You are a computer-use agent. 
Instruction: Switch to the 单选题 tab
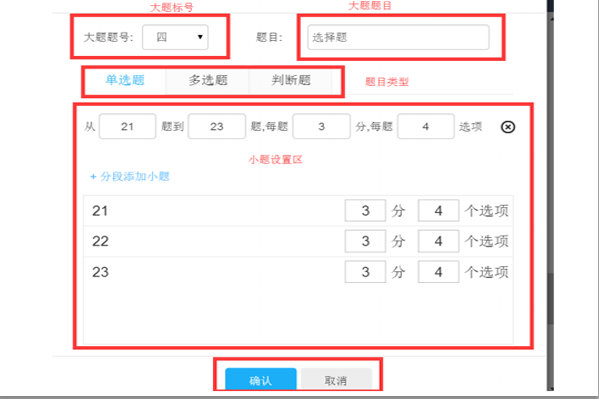point(125,80)
